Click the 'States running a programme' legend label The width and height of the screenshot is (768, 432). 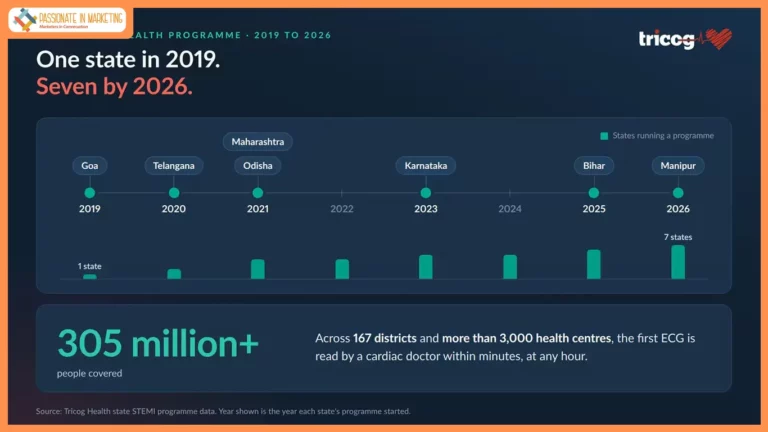pyautogui.click(x=663, y=136)
